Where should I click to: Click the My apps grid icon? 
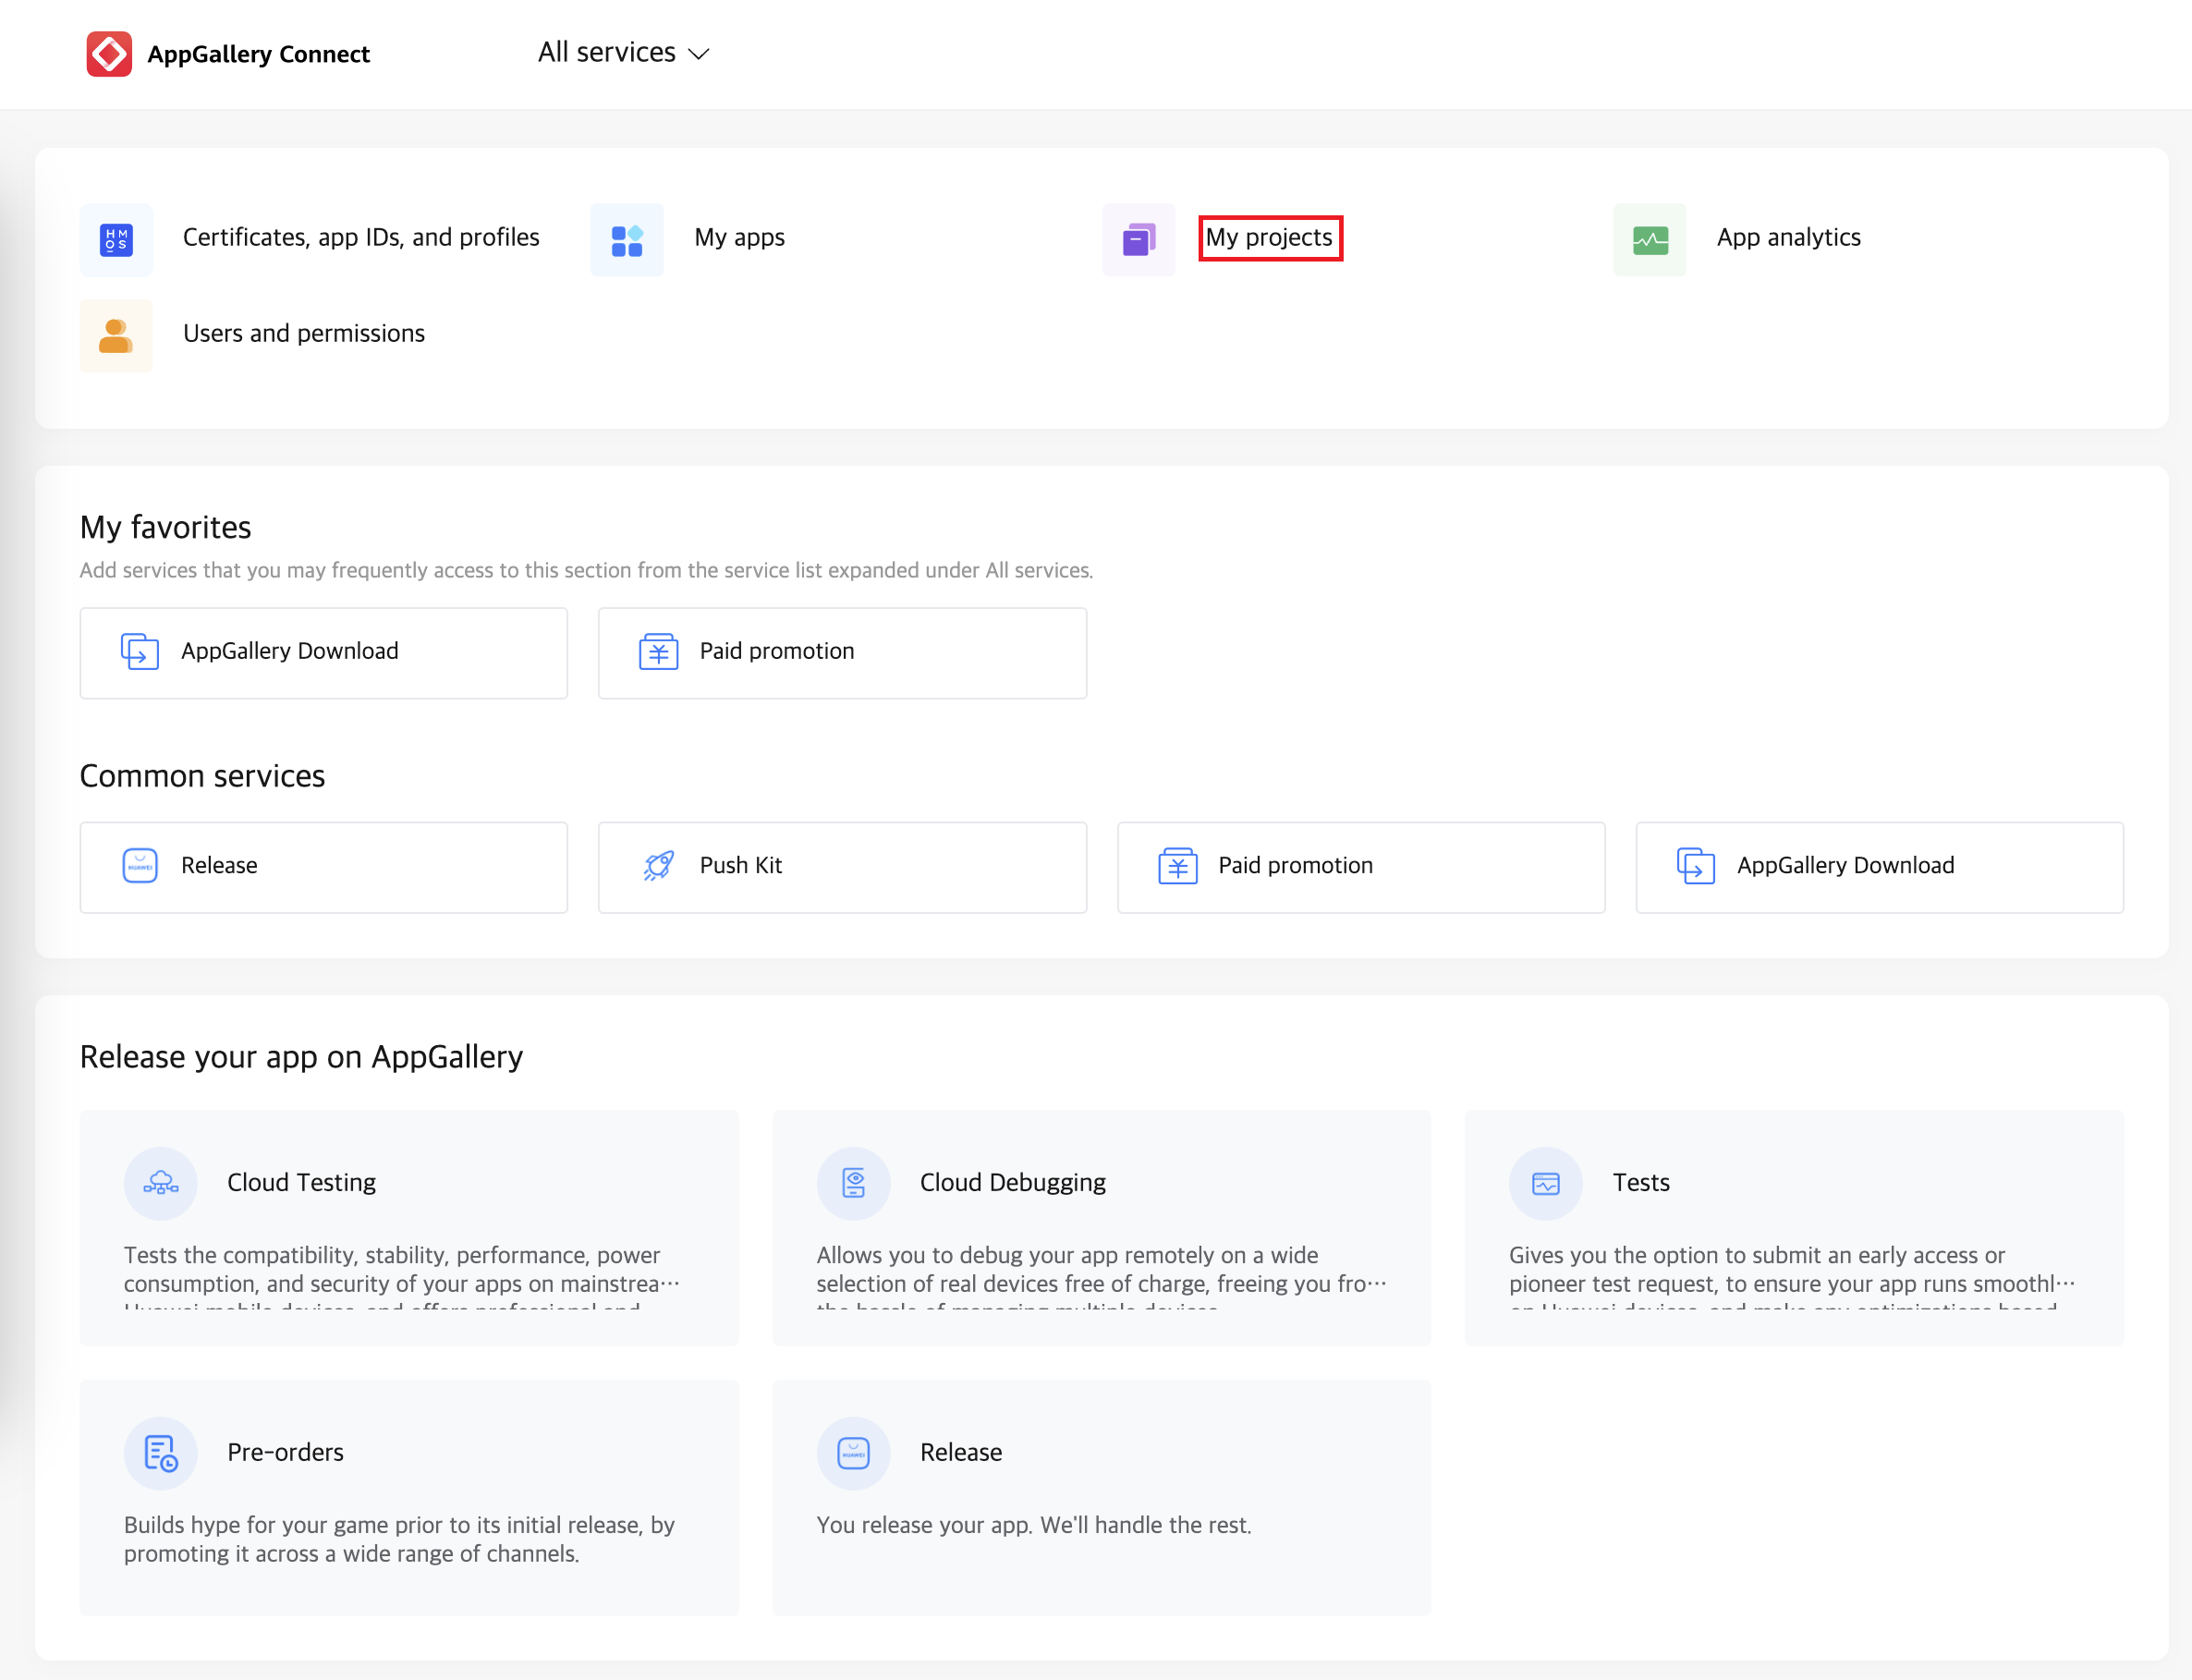(x=627, y=240)
